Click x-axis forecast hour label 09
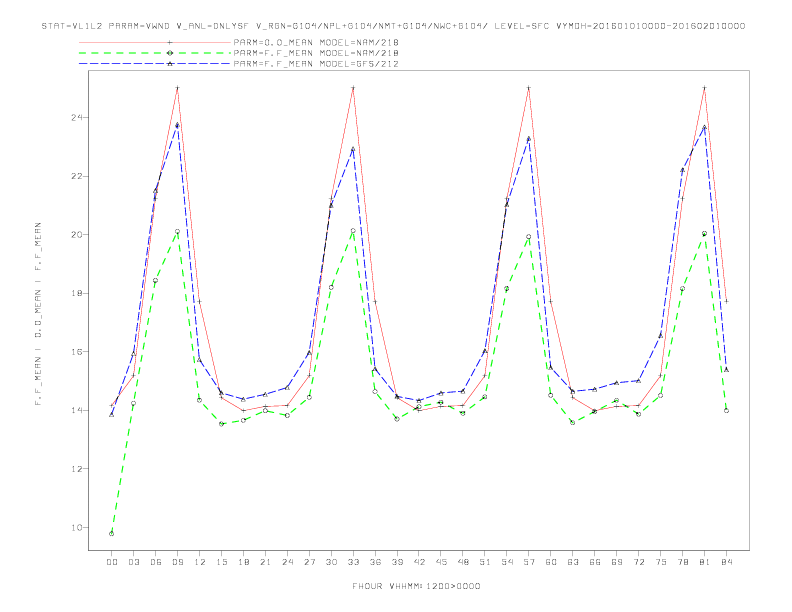The width and height of the screenshot is (792, 612). tap(177, 562)
